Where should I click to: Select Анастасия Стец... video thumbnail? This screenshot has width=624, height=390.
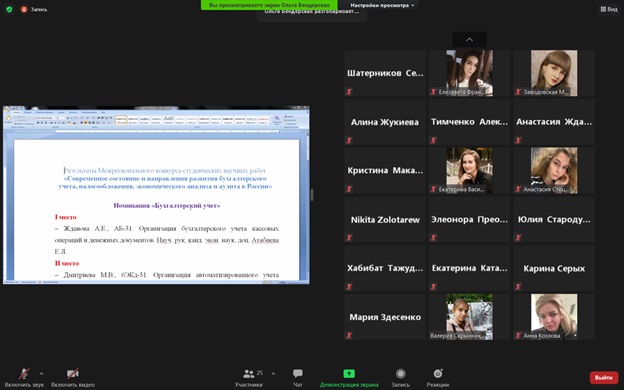click(554, 170)
